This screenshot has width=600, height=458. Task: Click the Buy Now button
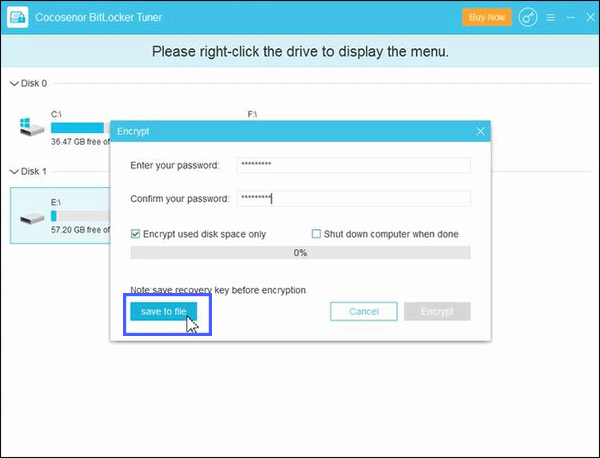pos(487,17)
